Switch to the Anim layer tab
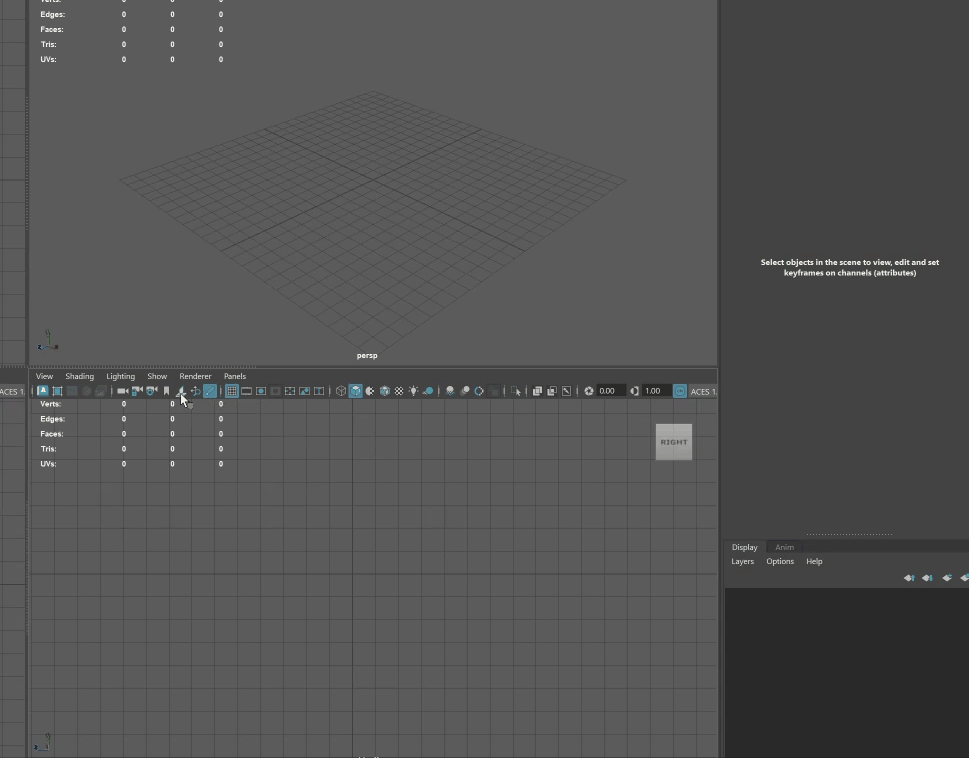This screenshot has width=969, height=758. pyautogui.click(x=784, y=547)
